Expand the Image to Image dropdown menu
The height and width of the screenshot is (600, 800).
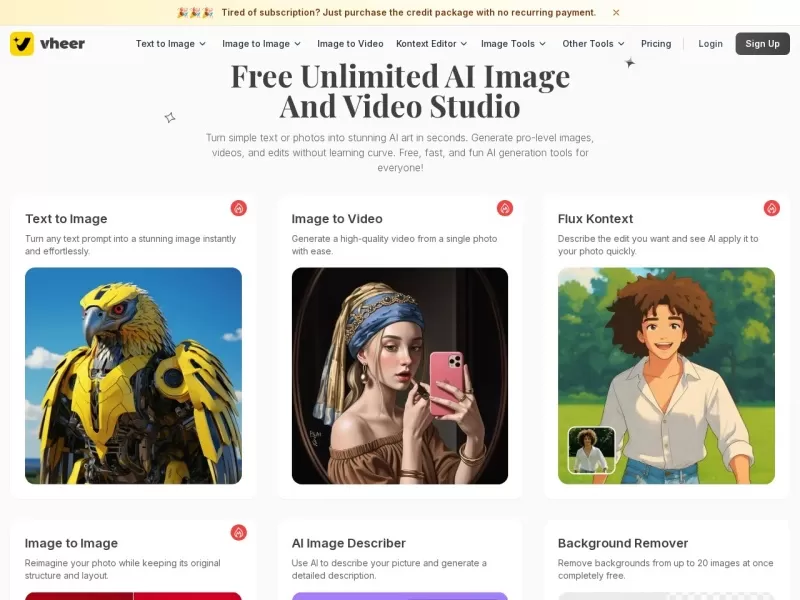coord(261,44)
